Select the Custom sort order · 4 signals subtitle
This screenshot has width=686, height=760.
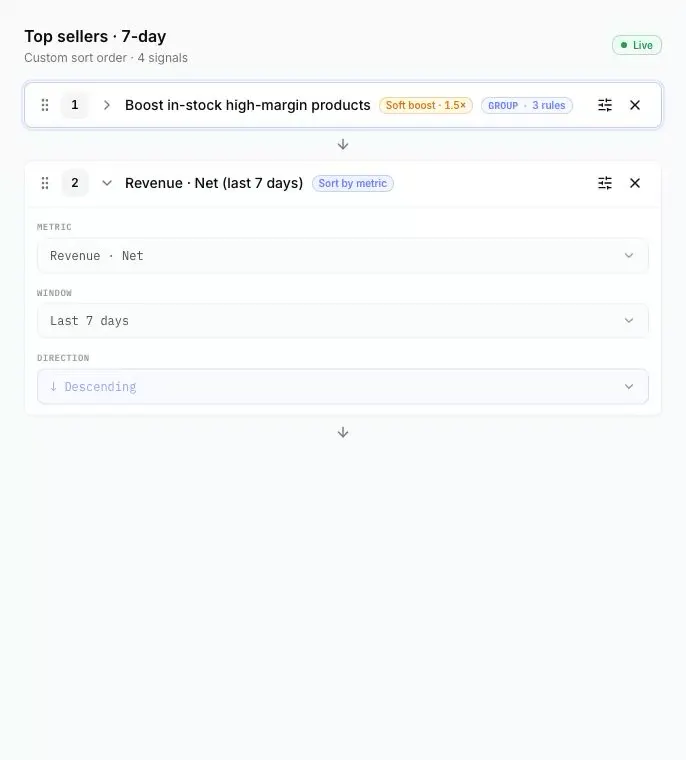tap(106, 58)
